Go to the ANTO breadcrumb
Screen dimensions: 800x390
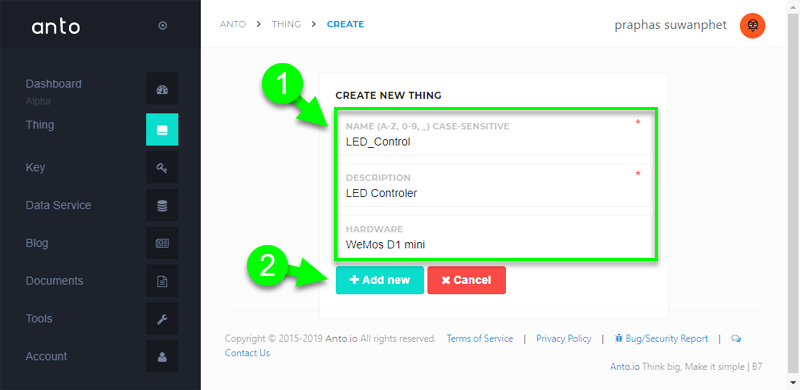(233, 24)
